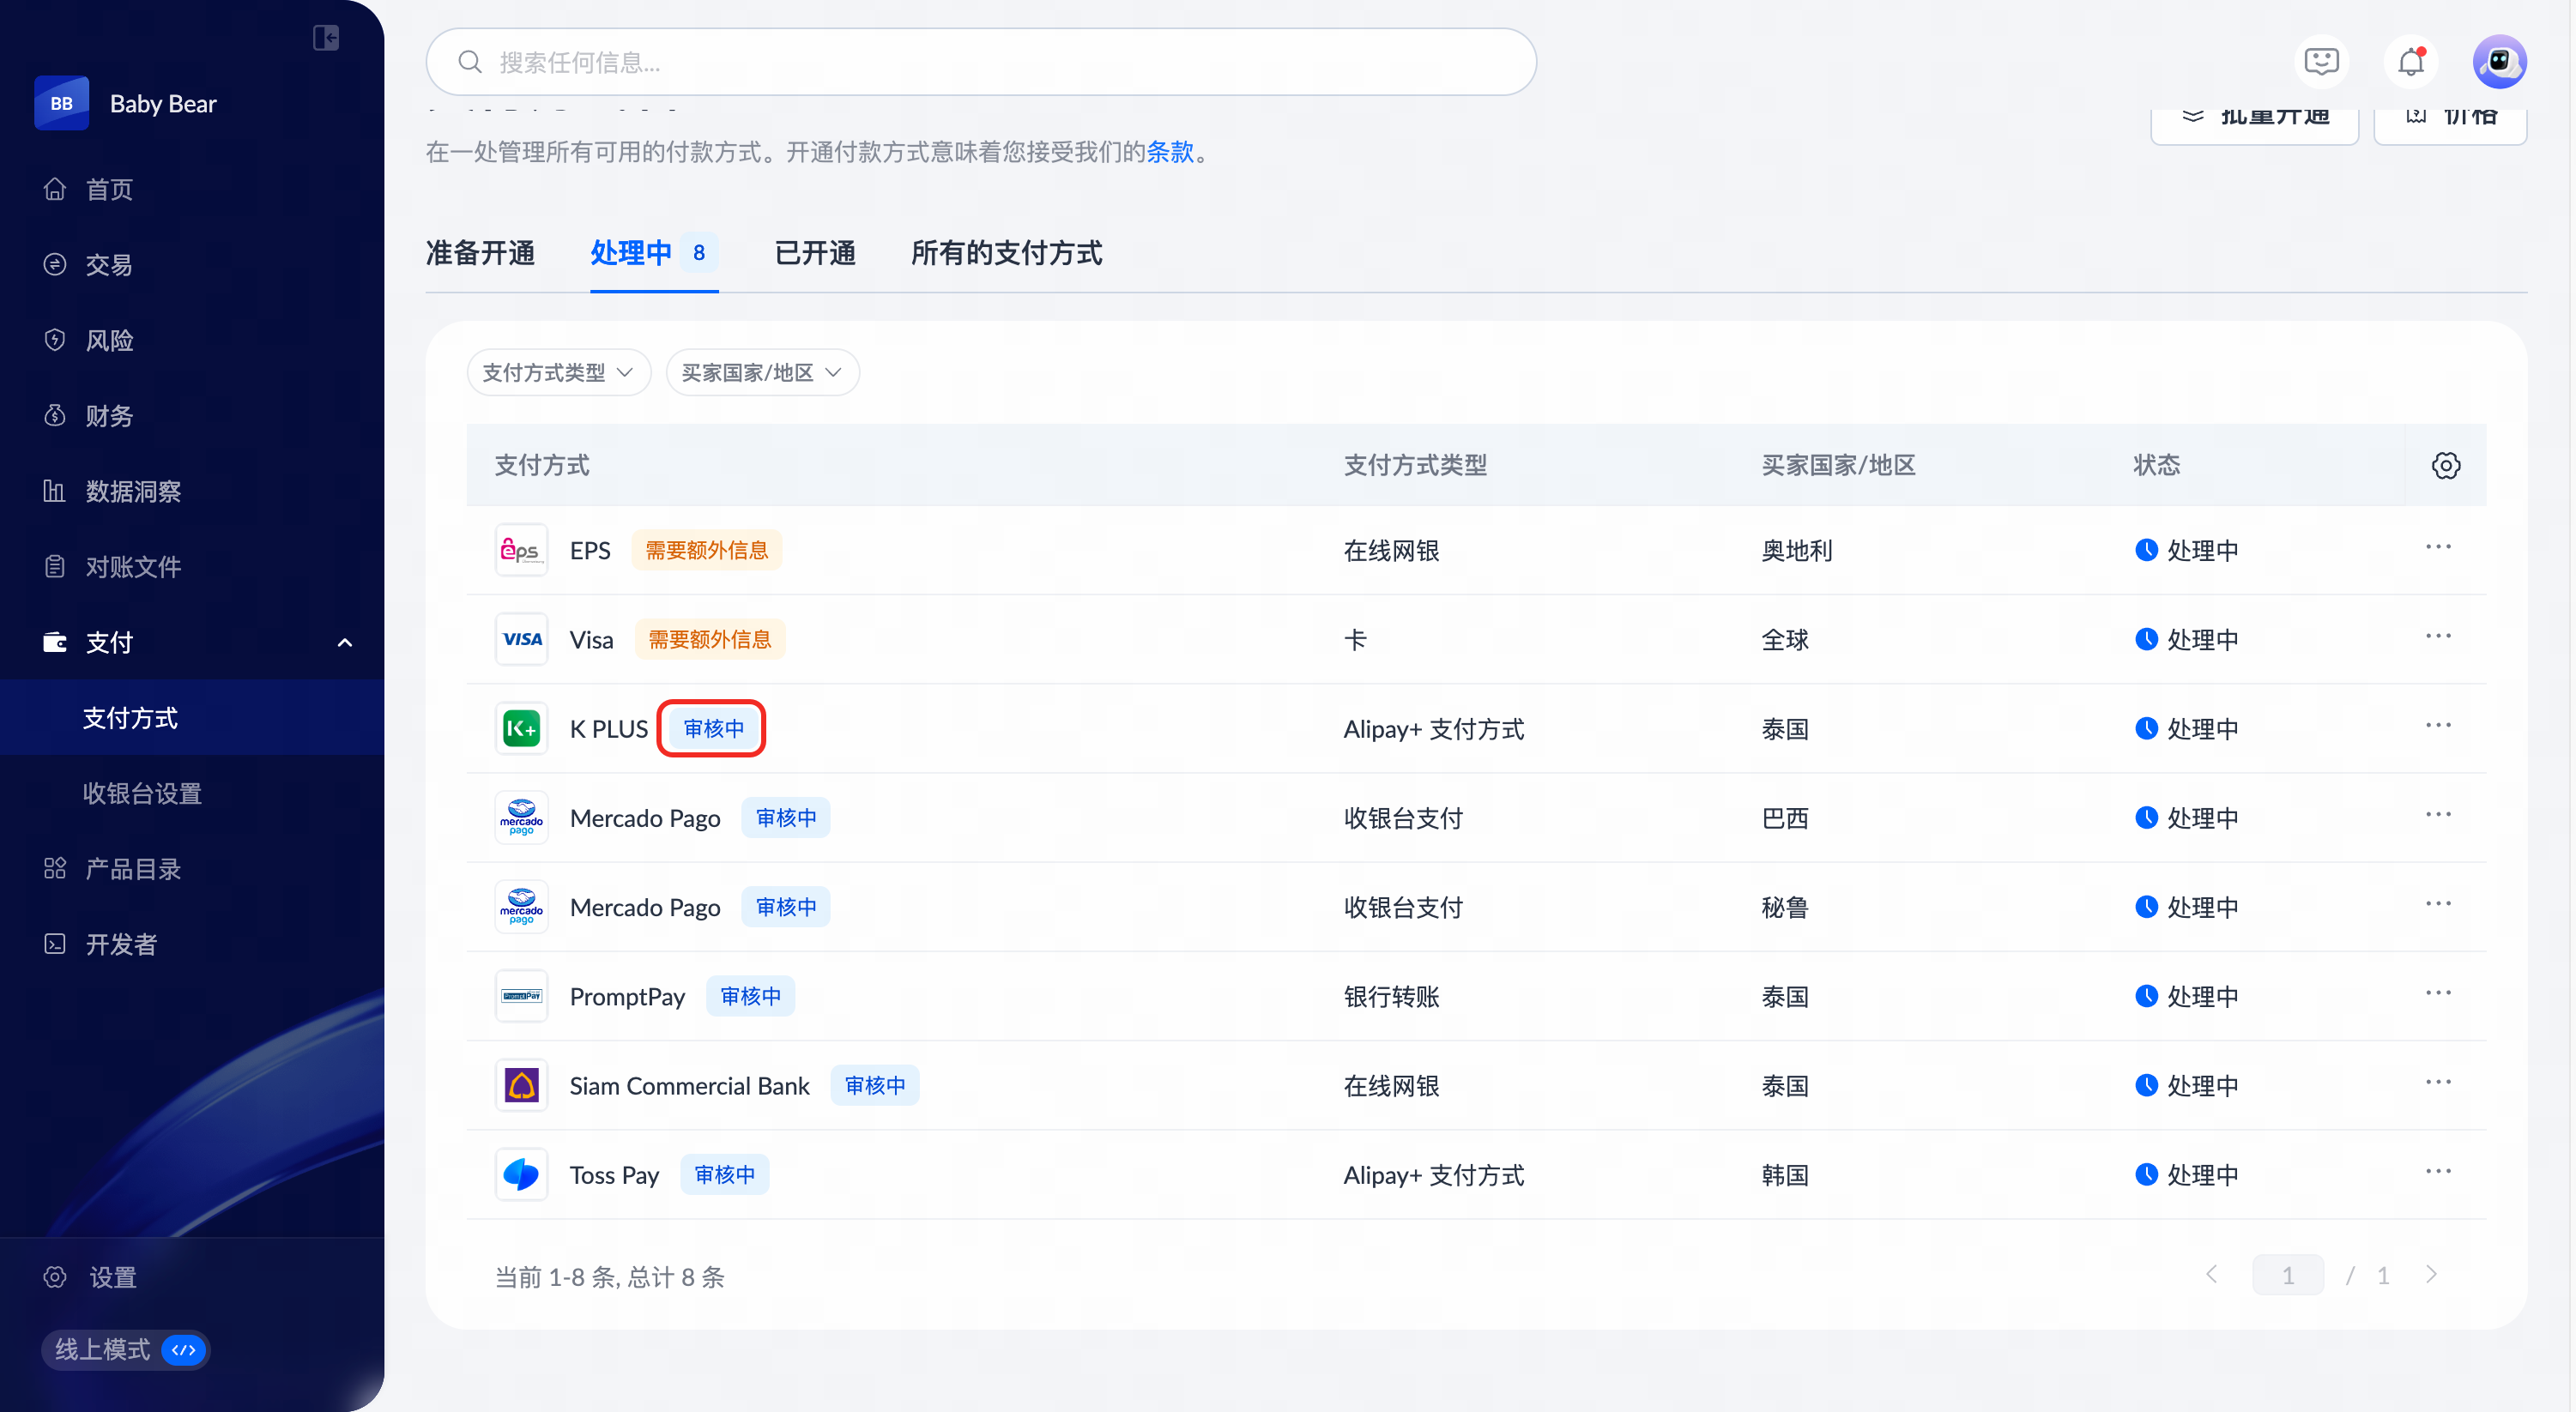Collapse the 支付 sidebar menu section
The image size is (2576, 1412).
pyautogui.click(x=344, y=643)
